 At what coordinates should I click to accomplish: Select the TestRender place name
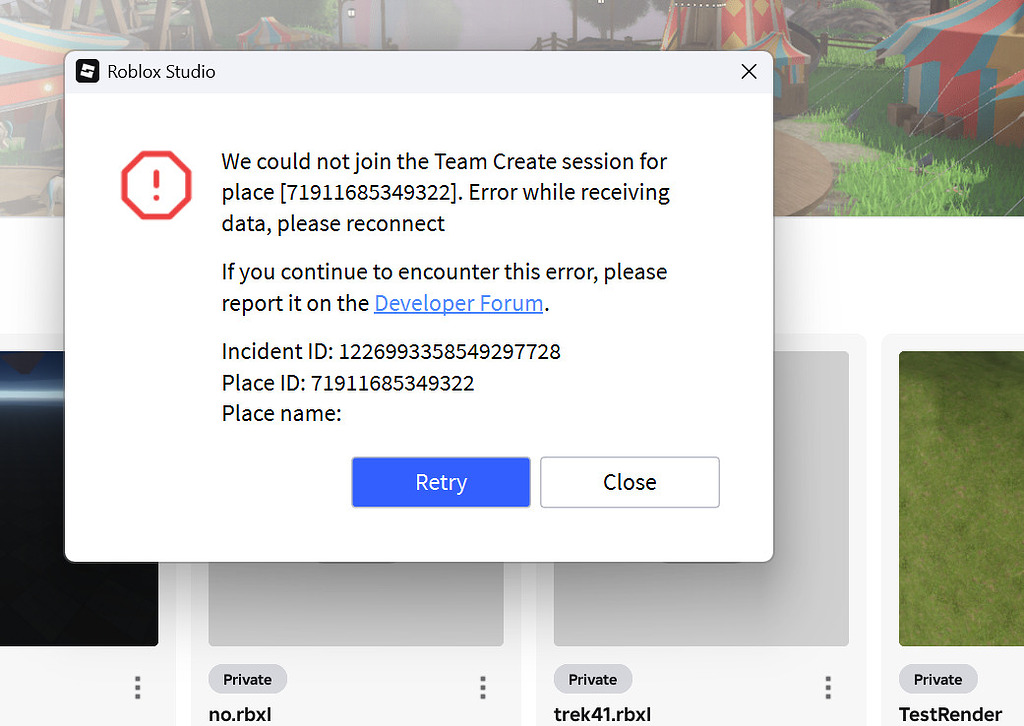950,714
